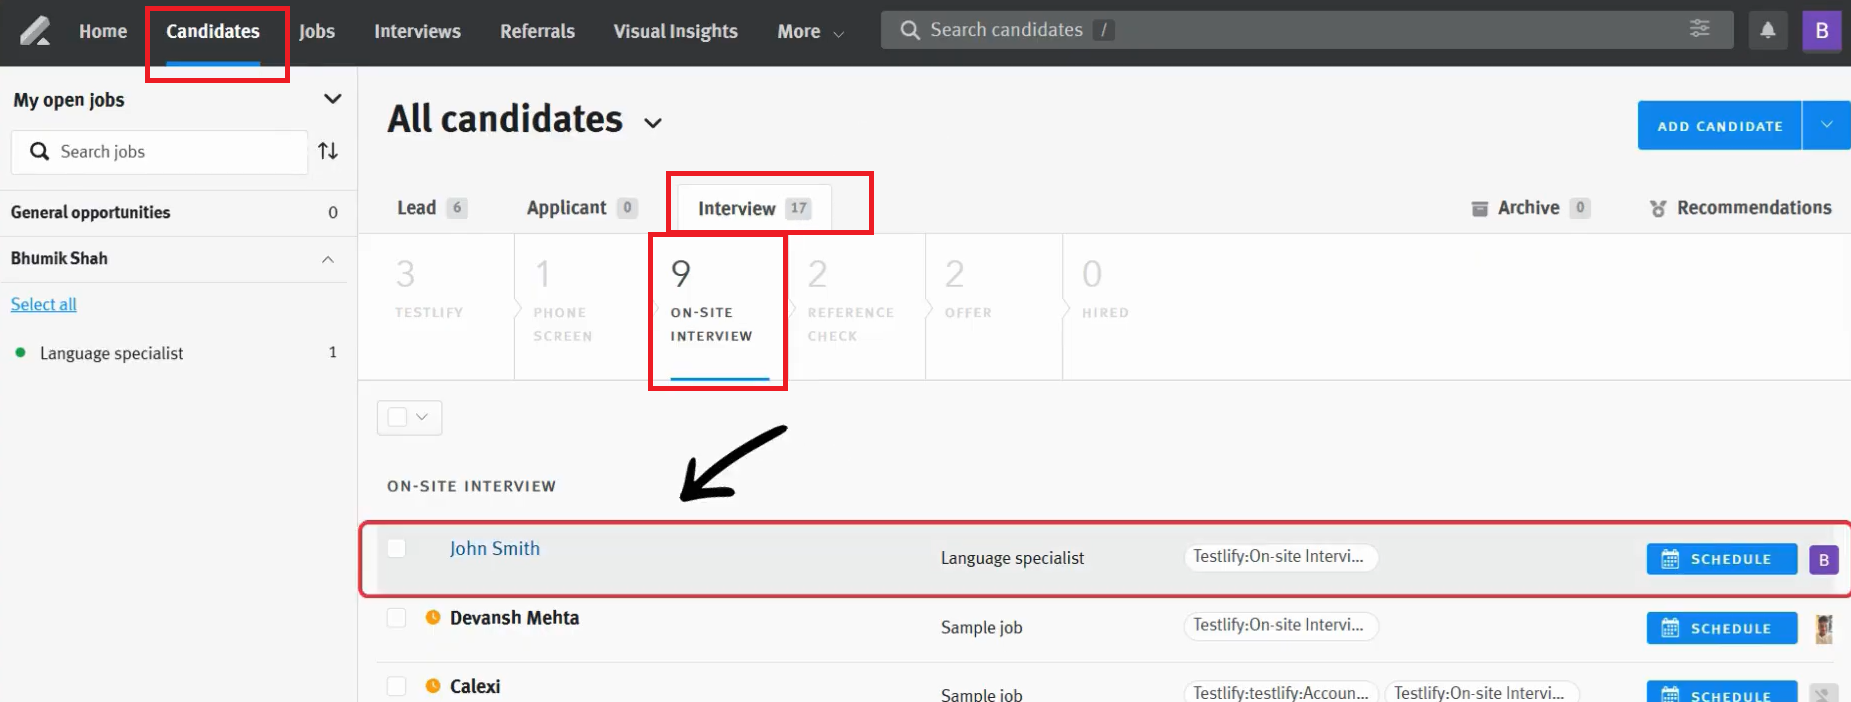1851x702 pixels.
Task: Open the bulk selection dropdown arrow
Action: 422,417
